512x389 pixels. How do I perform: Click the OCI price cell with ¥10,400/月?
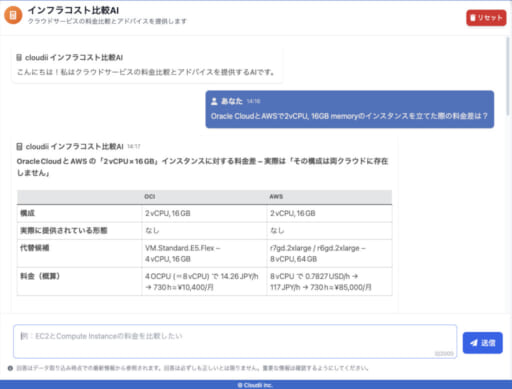204,282
